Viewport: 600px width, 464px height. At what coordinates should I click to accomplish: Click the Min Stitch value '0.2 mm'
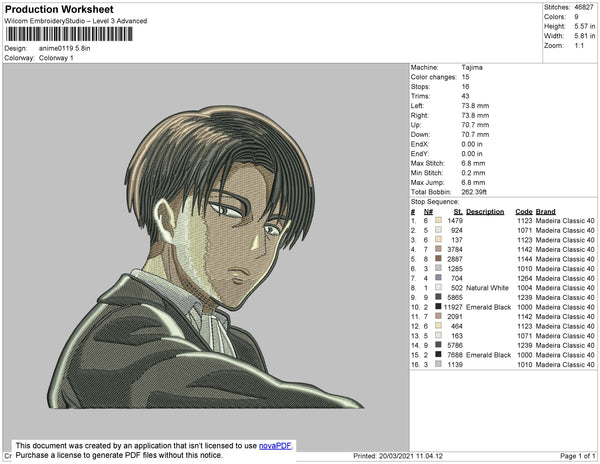[x=473, y=173]
